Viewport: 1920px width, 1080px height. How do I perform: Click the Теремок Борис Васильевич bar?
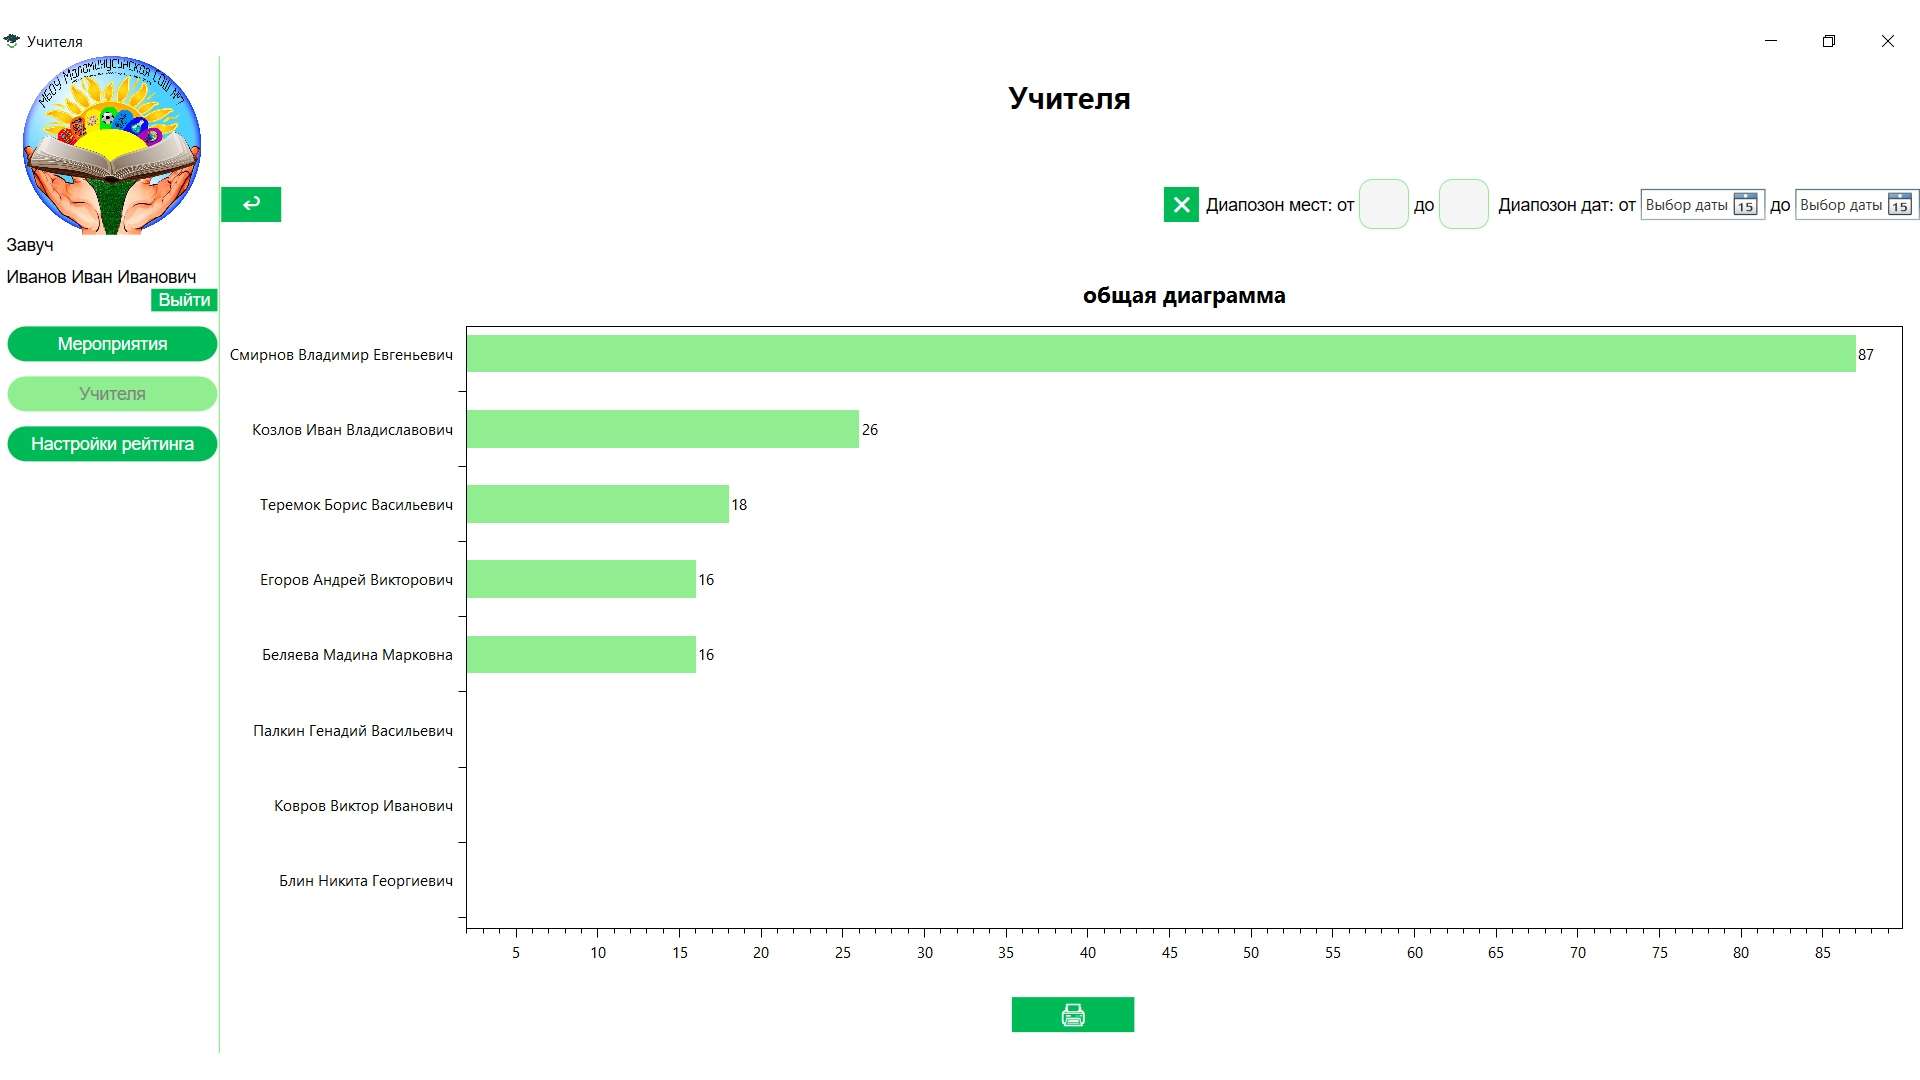click(597, 504)
